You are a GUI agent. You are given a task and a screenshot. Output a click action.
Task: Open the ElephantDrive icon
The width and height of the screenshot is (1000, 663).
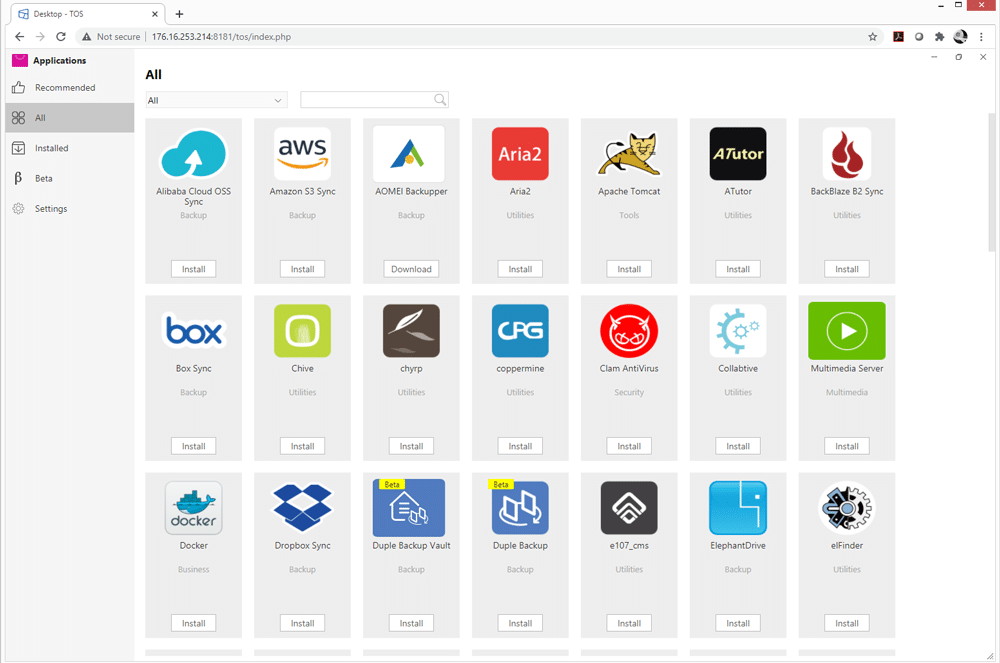pos(738,507)
